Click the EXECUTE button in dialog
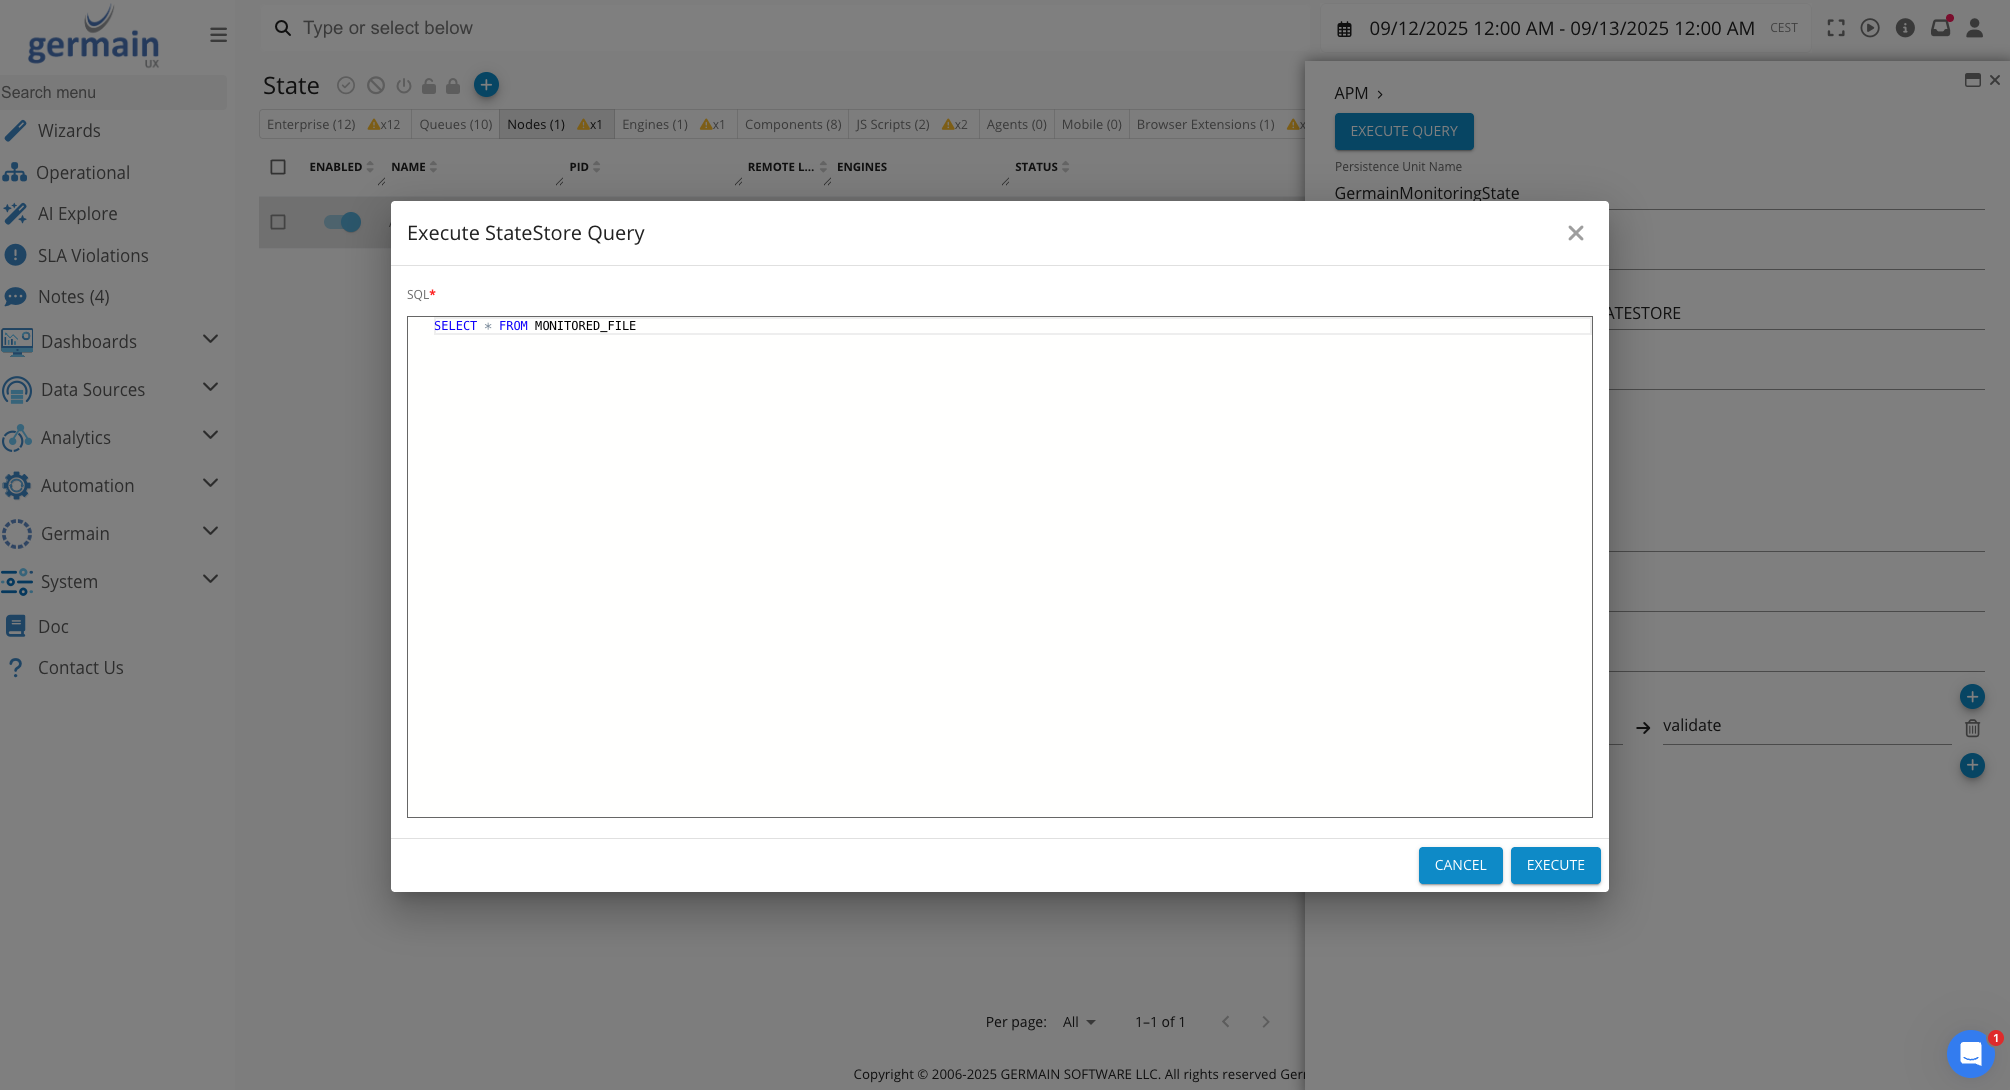The height and width of the screenshot is (1090, 2010). coord(1555,865)
